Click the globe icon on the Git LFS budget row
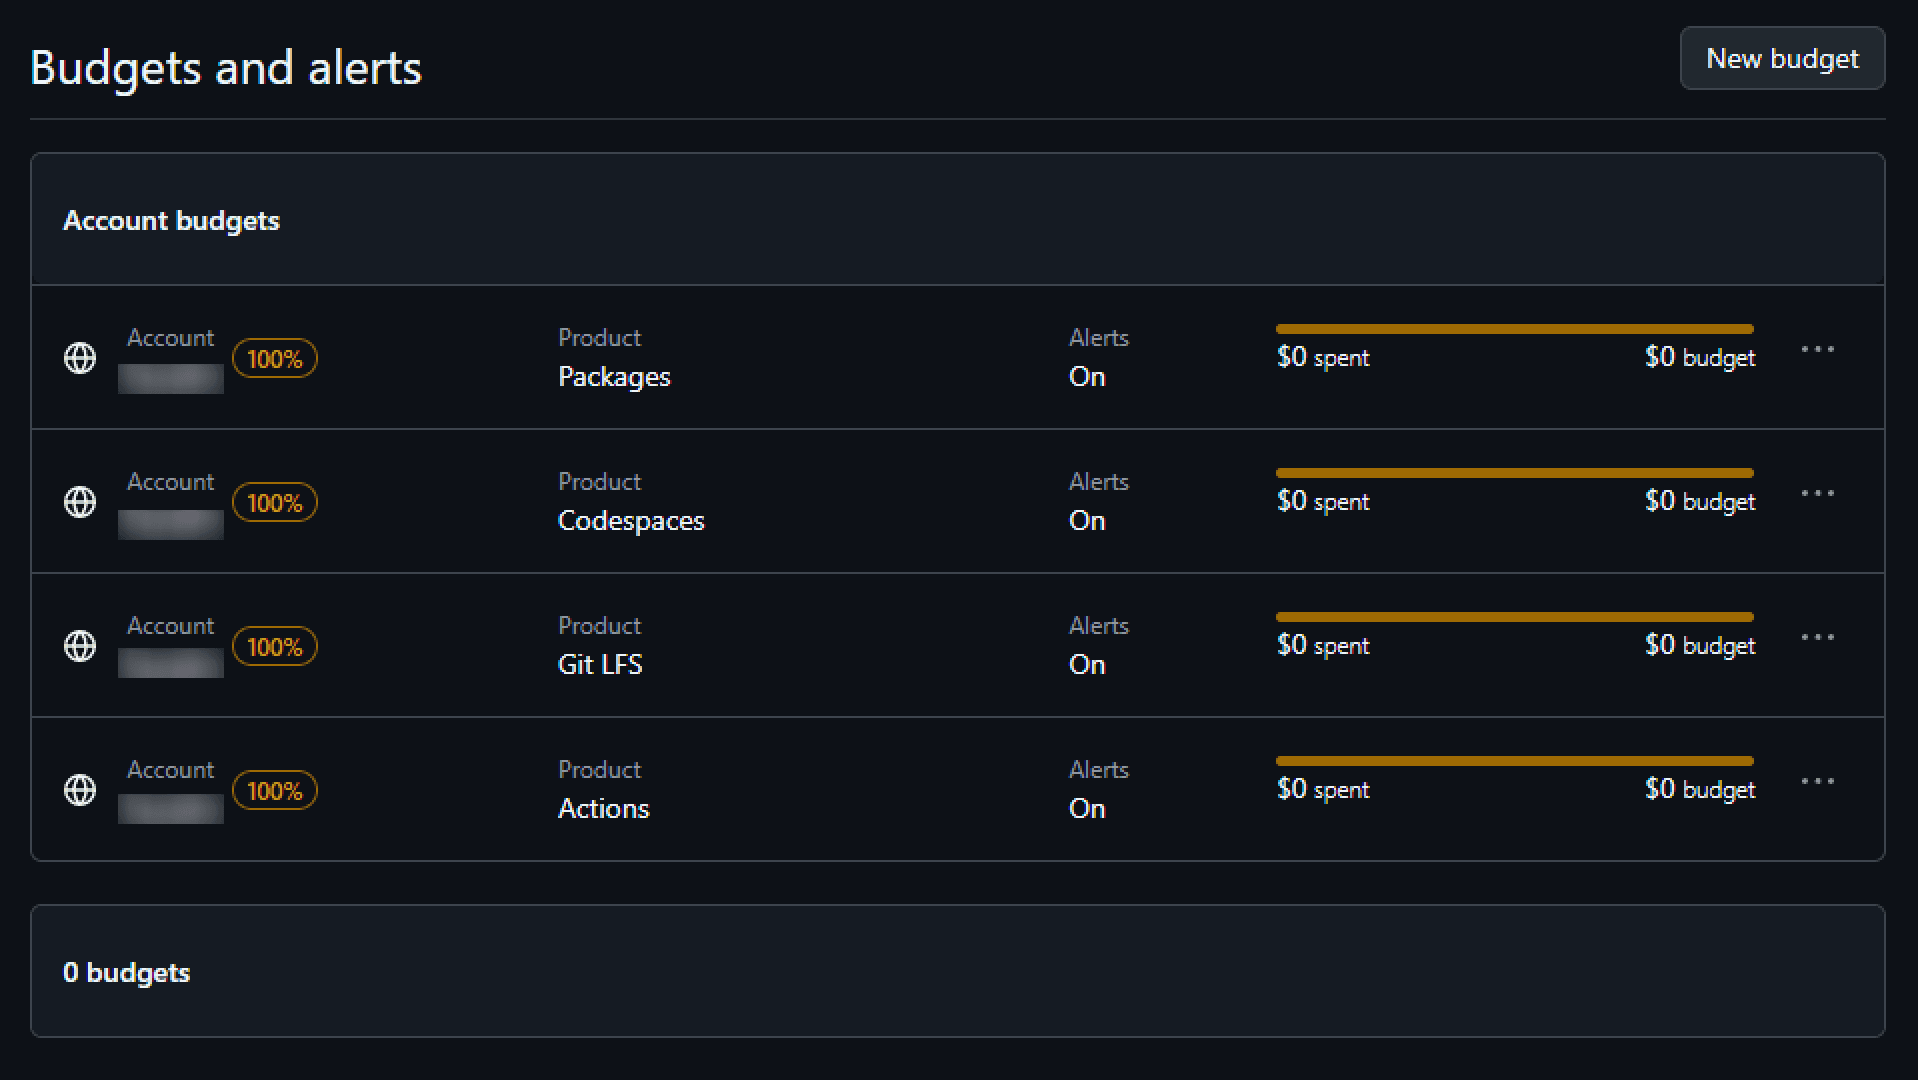1918x1080 pixels. 79,646
